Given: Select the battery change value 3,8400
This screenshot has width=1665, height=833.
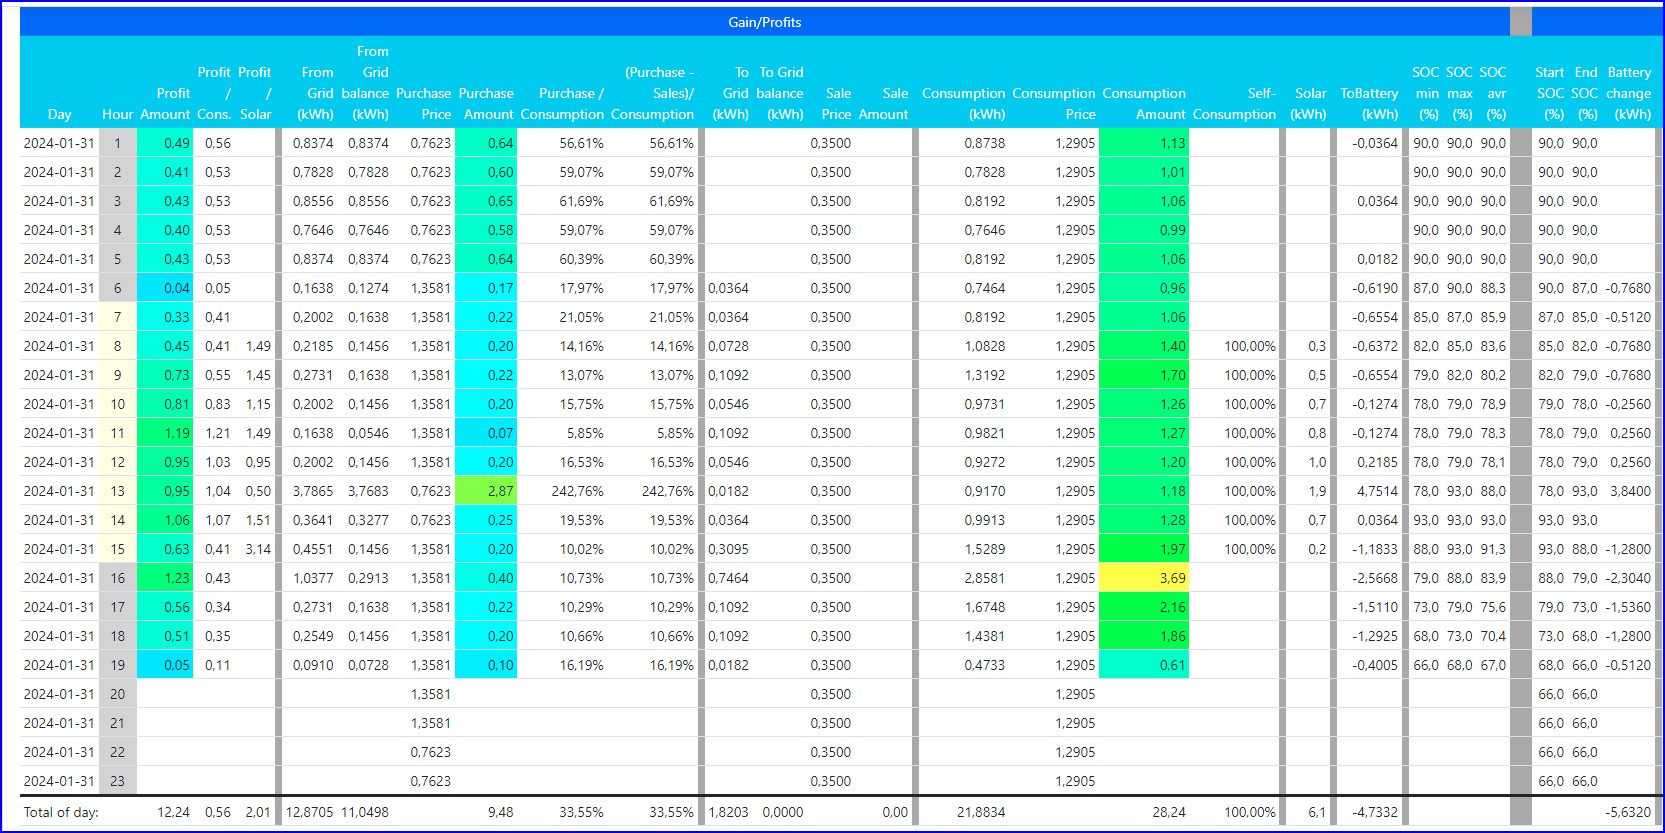Looking at the screenshot, I should point(1629,491).
